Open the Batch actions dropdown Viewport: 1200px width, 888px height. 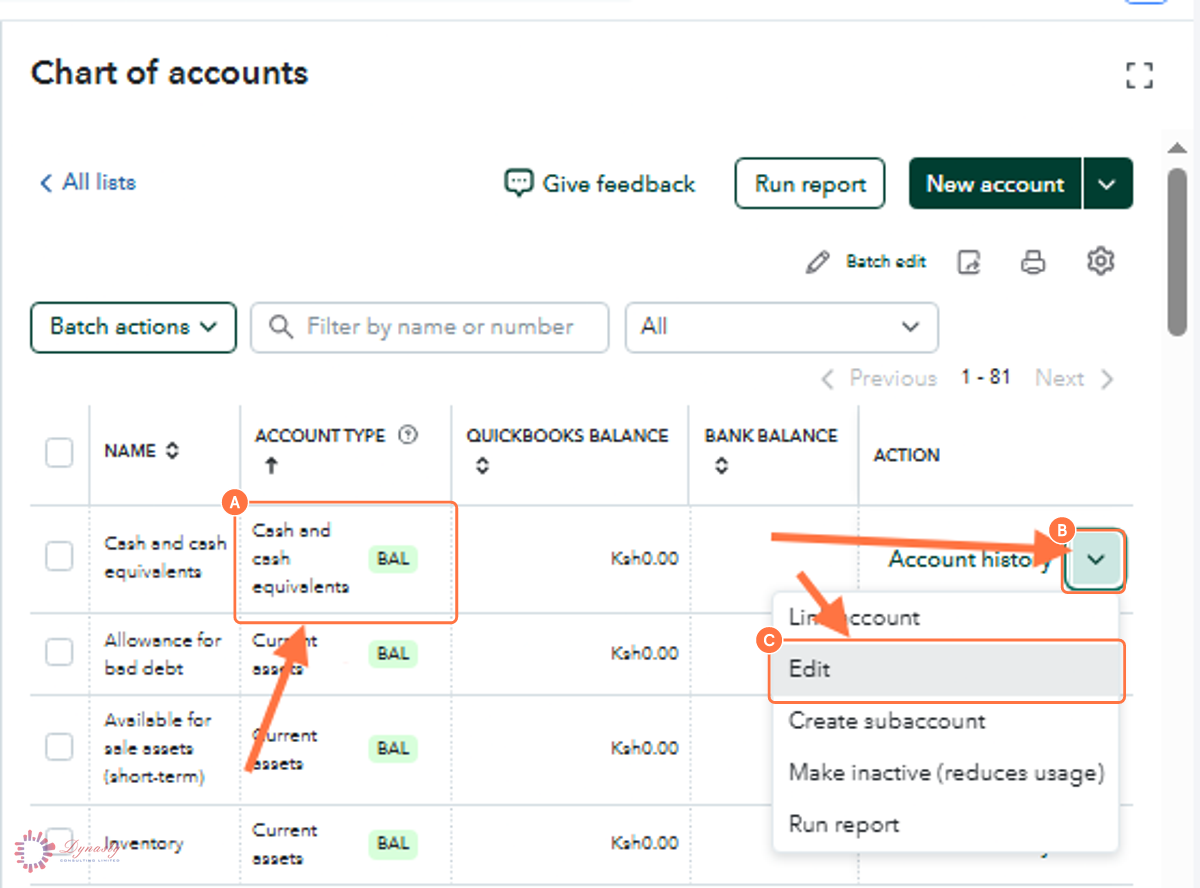[x=134, y=327]
